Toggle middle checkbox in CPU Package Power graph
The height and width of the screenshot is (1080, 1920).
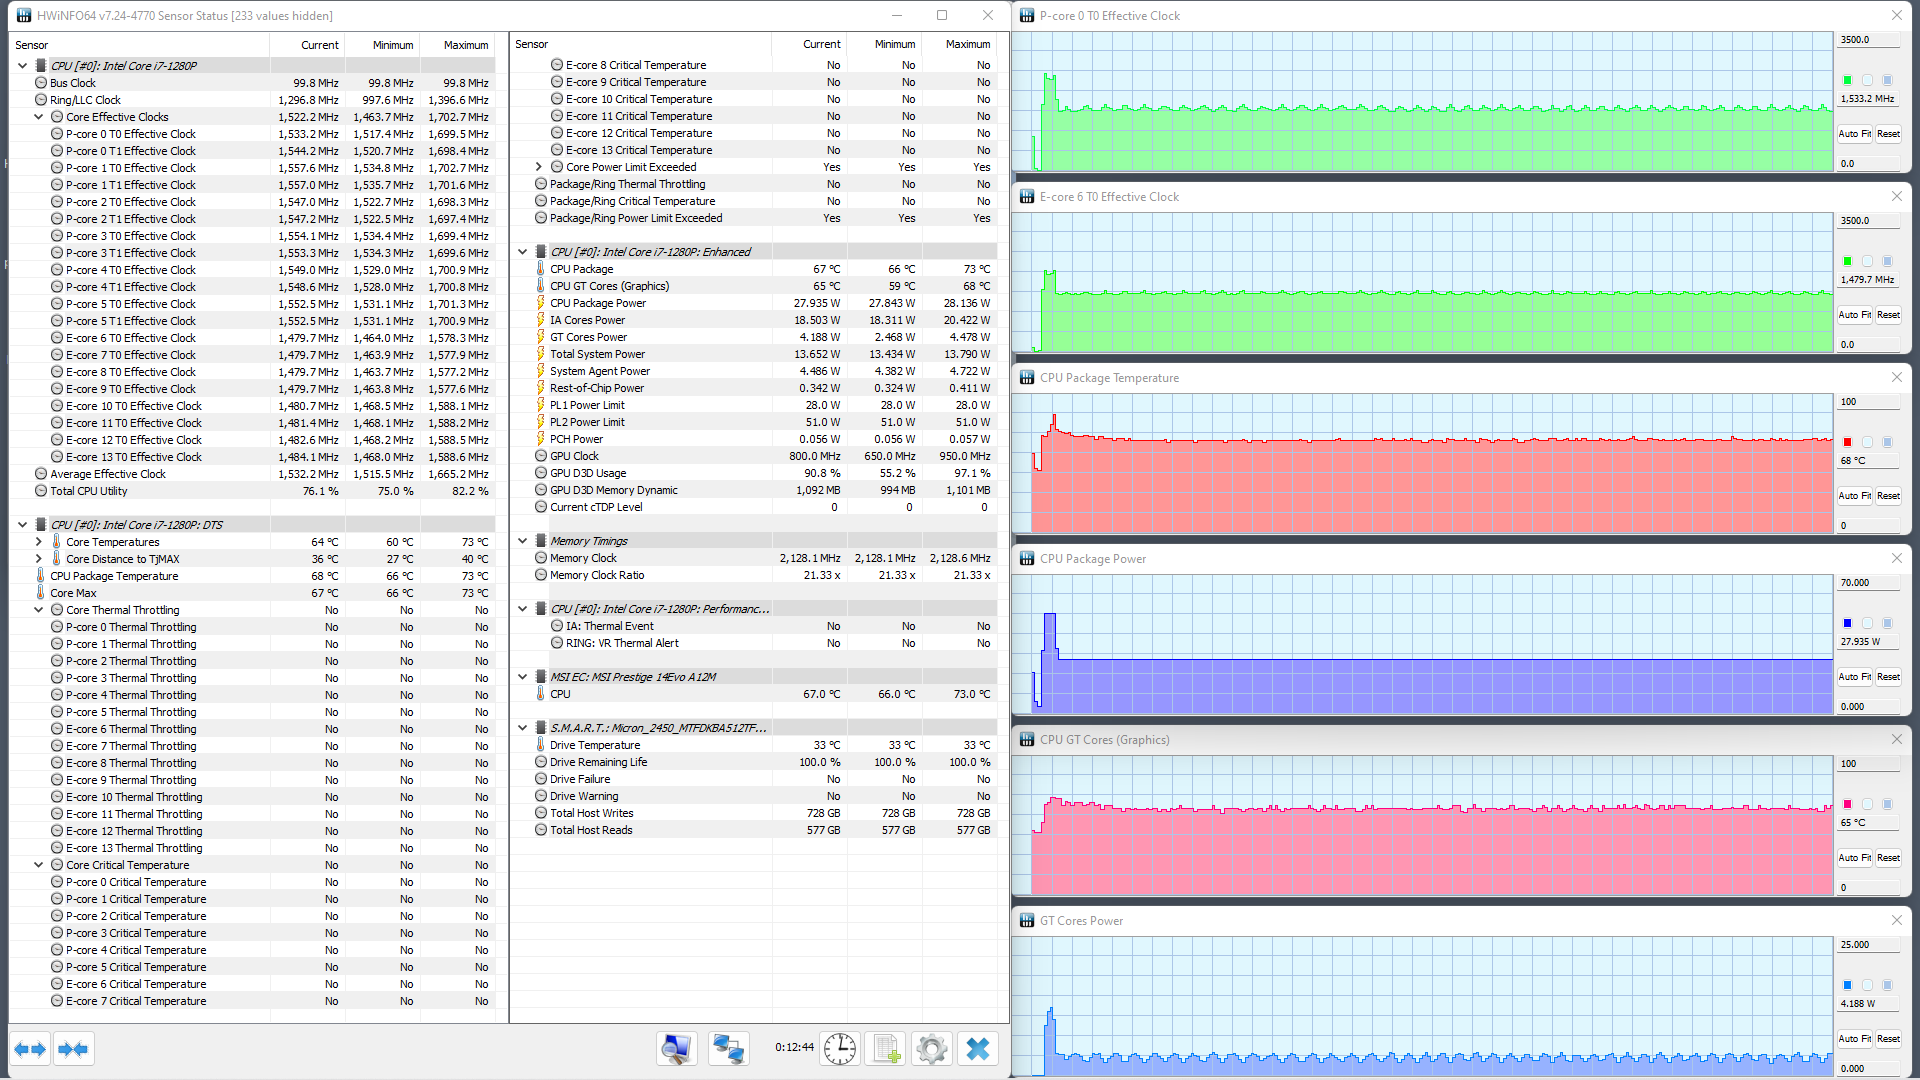[x=1867, y=623]
